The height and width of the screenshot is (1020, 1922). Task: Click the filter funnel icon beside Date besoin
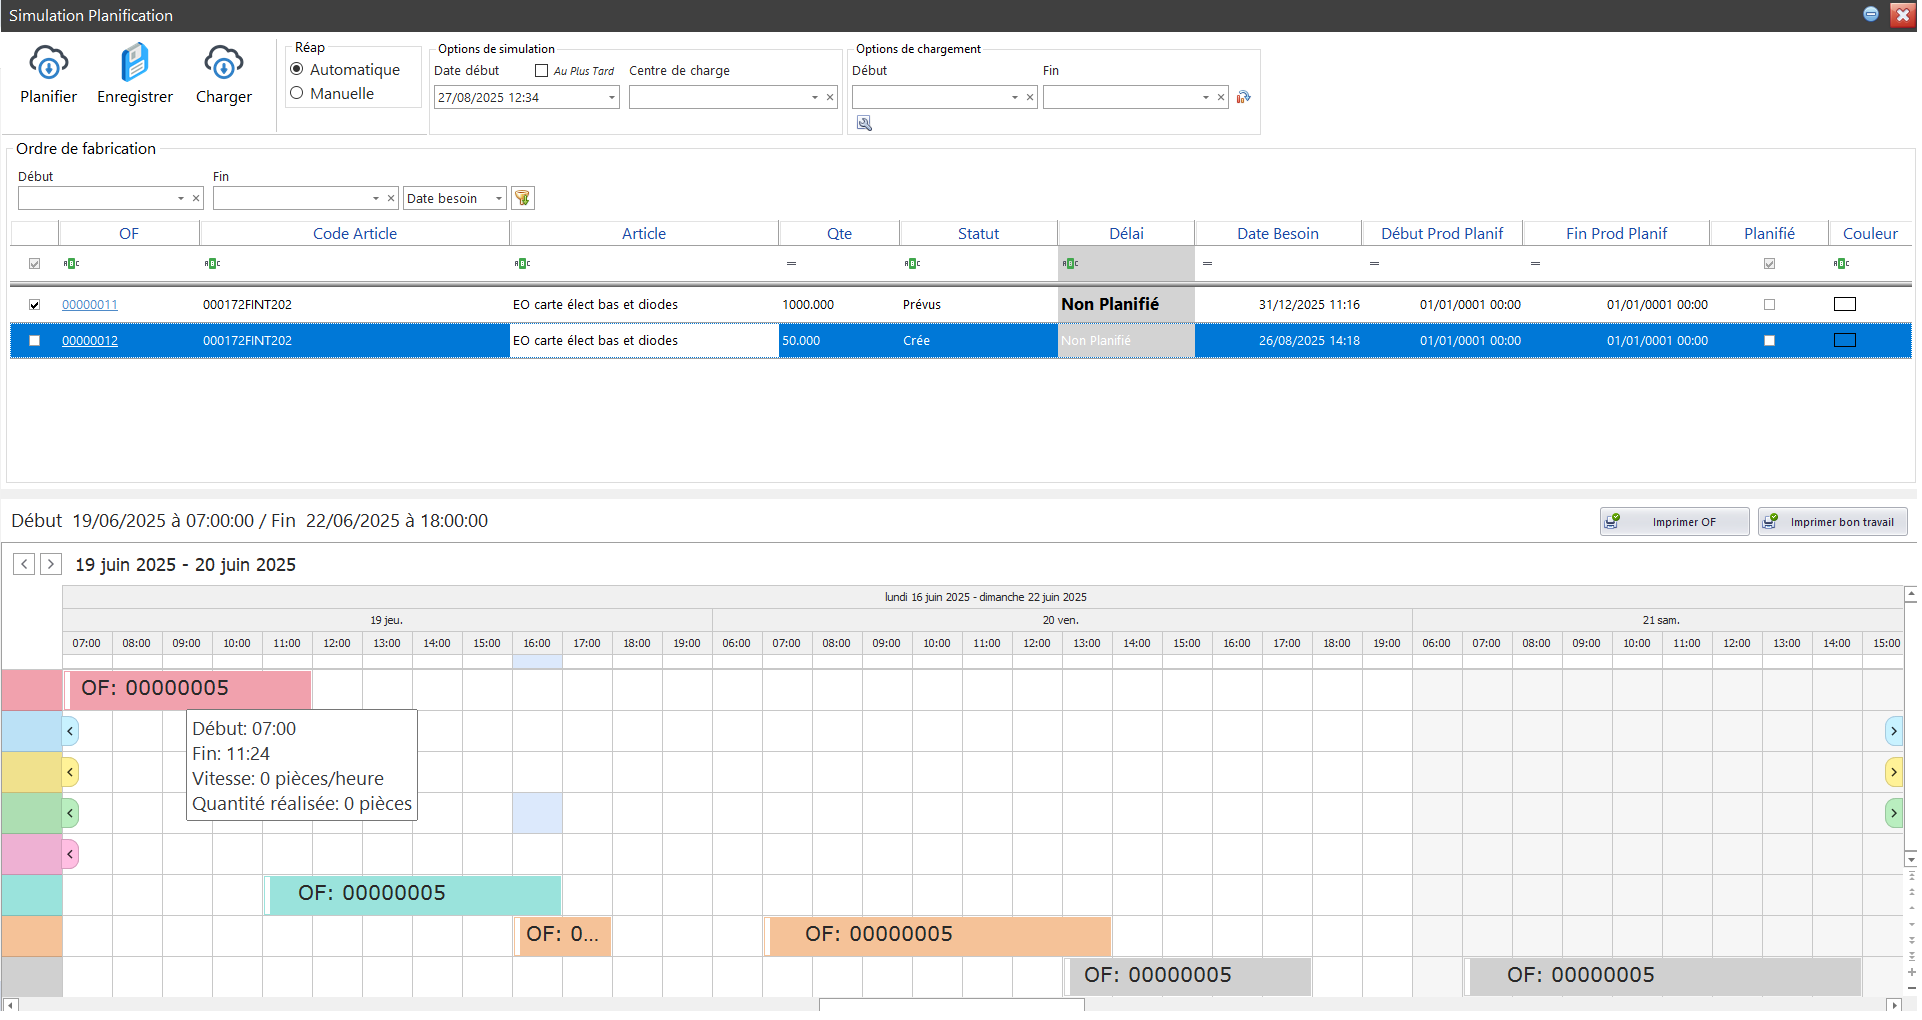coord(522,198)
